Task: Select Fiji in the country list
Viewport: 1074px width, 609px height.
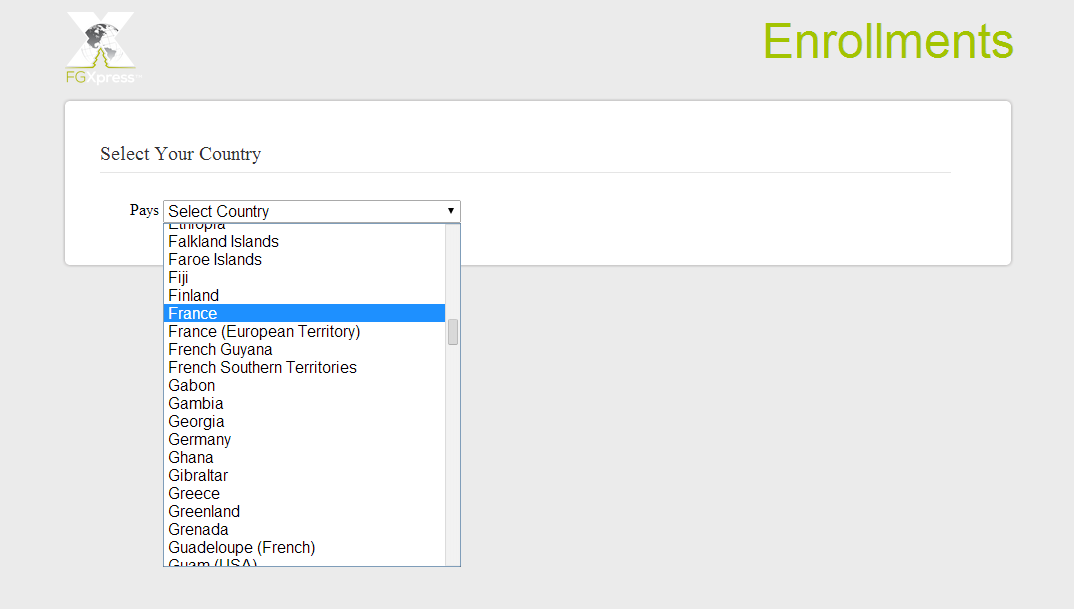Action: [x=304, y=277]
